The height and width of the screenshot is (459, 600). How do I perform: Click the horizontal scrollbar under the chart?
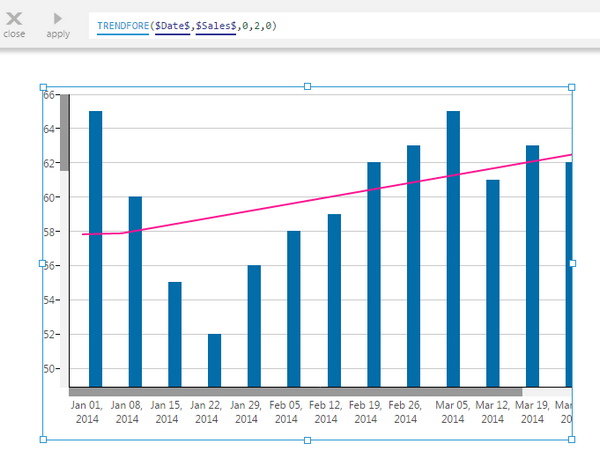295,392
